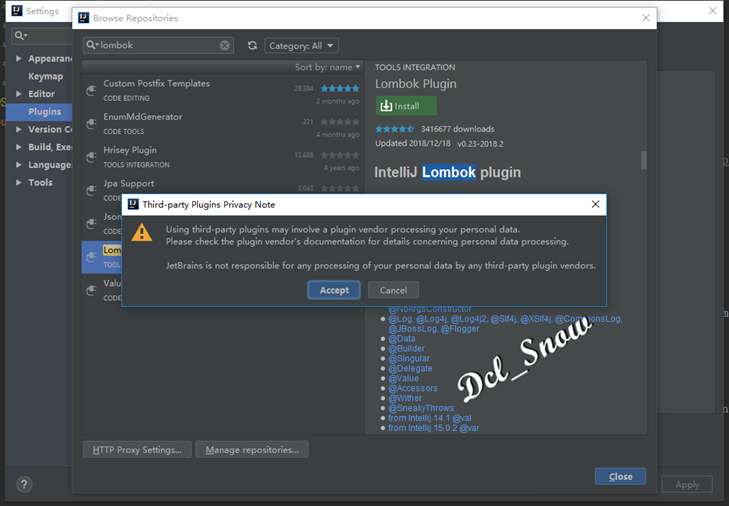Accept the third-party plugins privacy note
This screenshot has height=506, width=729.
334,290
